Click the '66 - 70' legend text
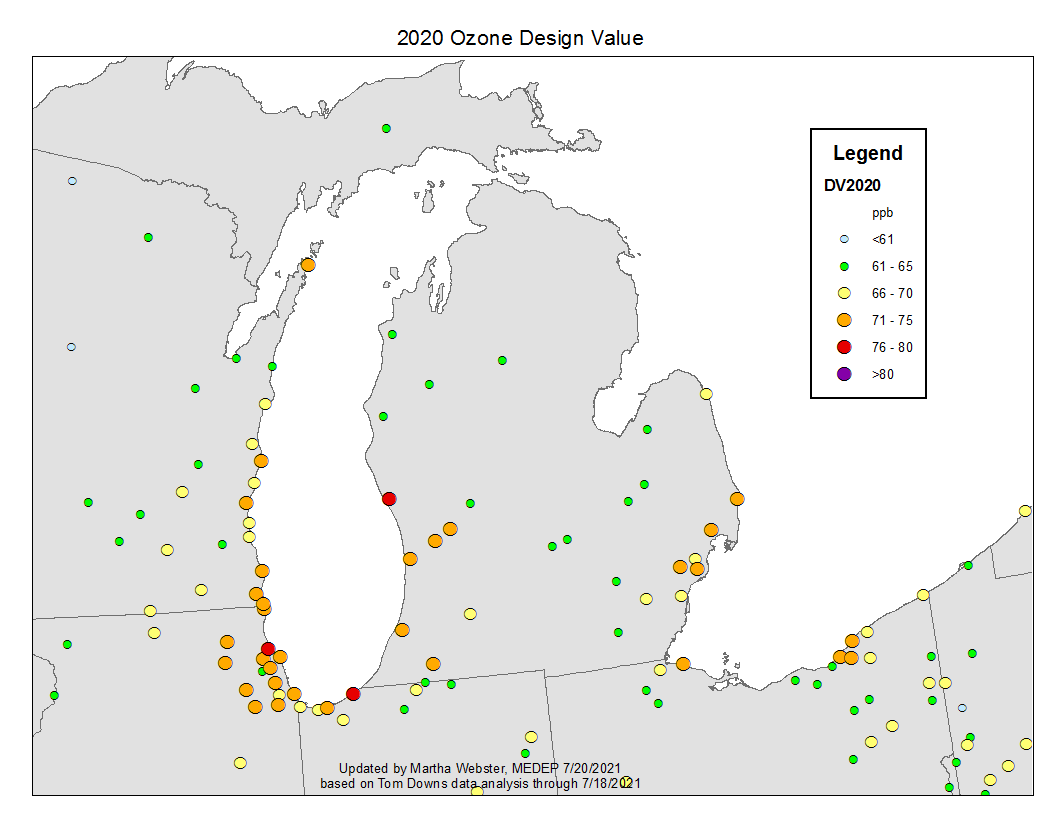Viewport: 1056px width, 816px height. click(x=892, y=294)
